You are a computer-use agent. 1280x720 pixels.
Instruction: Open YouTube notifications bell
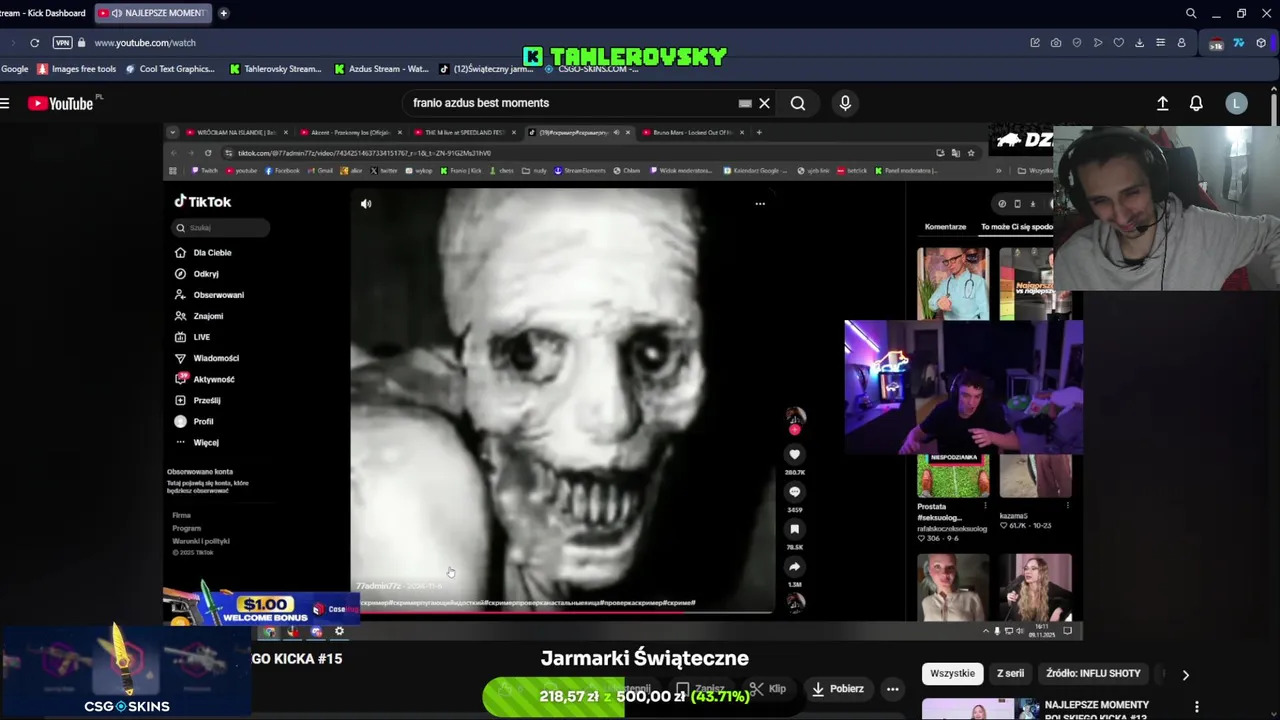coord(1196,103)
